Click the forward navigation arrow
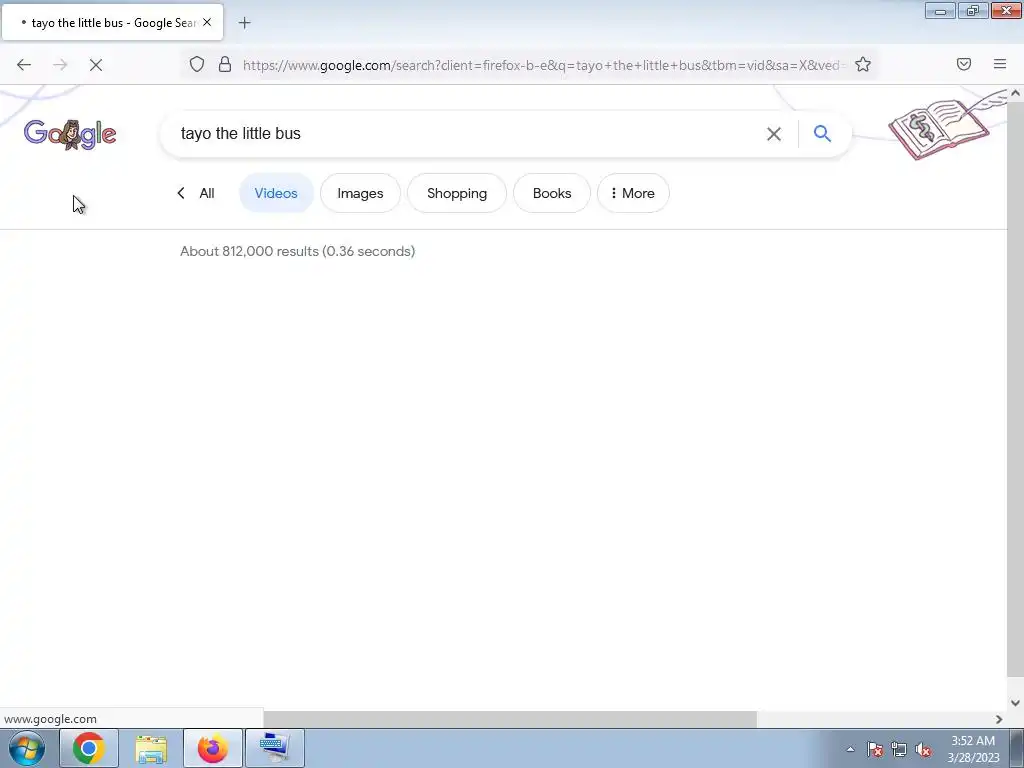 click(x=60, y=64)
